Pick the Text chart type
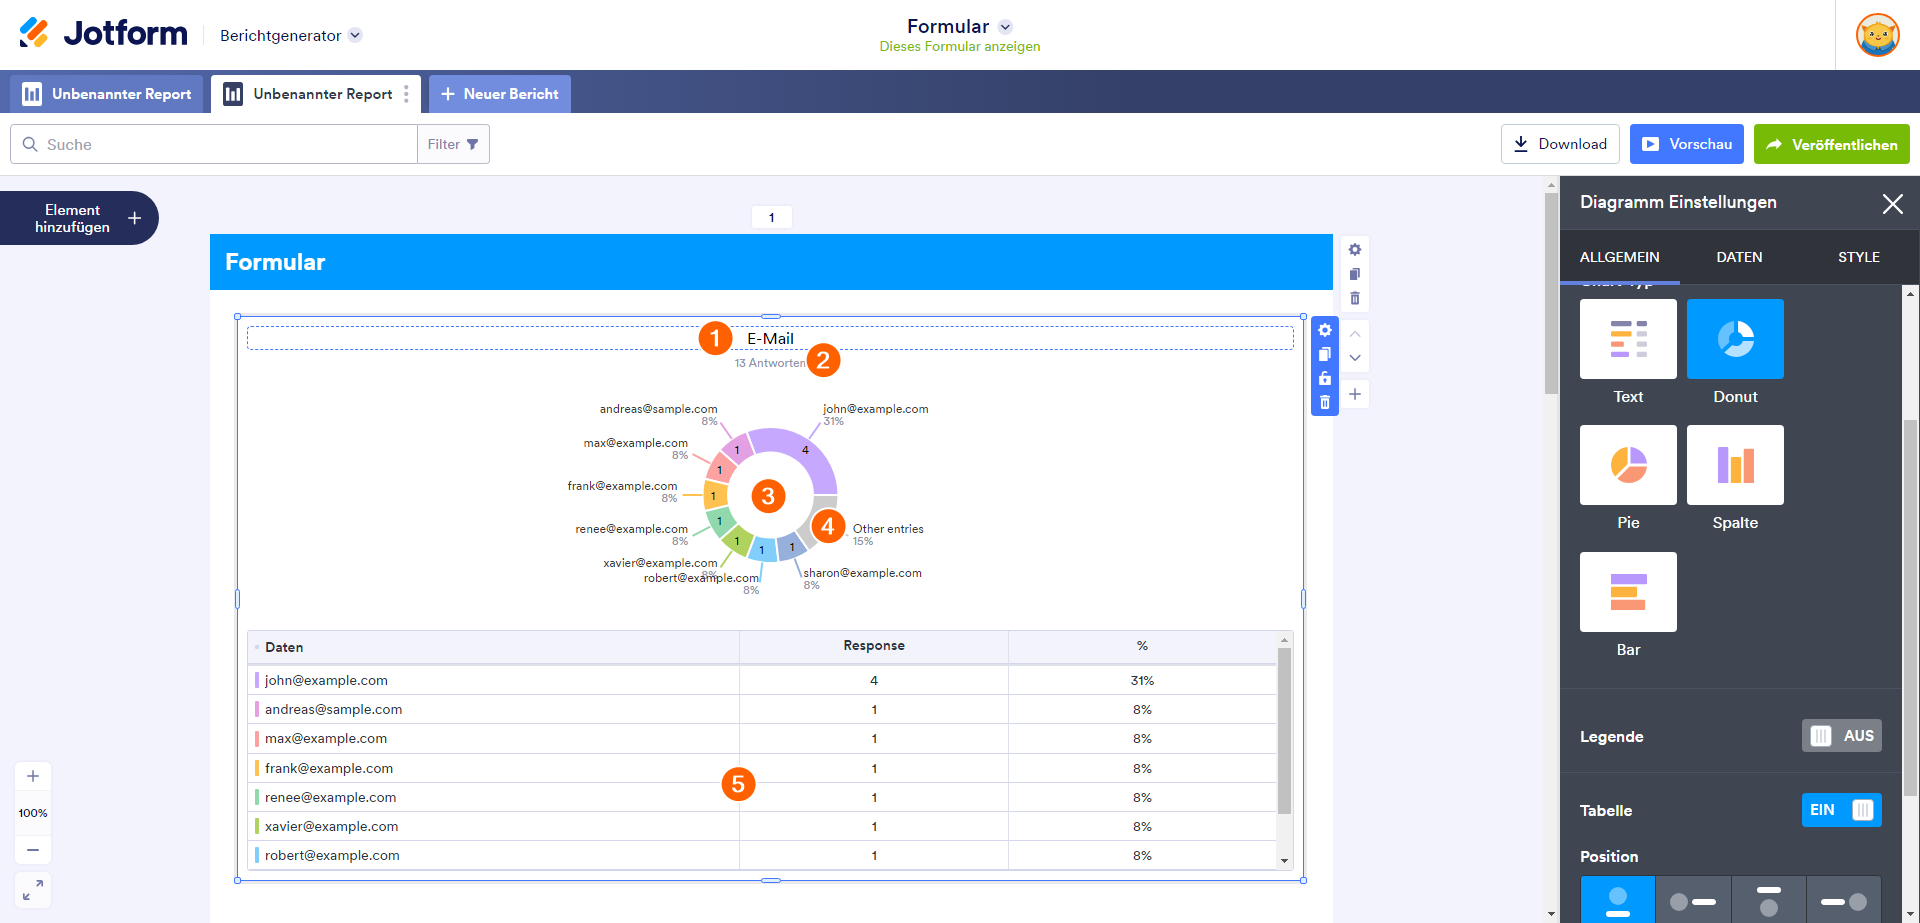Viewport: 1920px width, 923px height. click(1627, 339)
